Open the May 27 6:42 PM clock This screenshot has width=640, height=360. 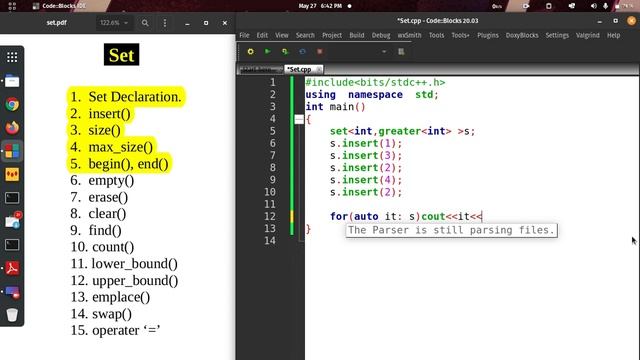320,6
